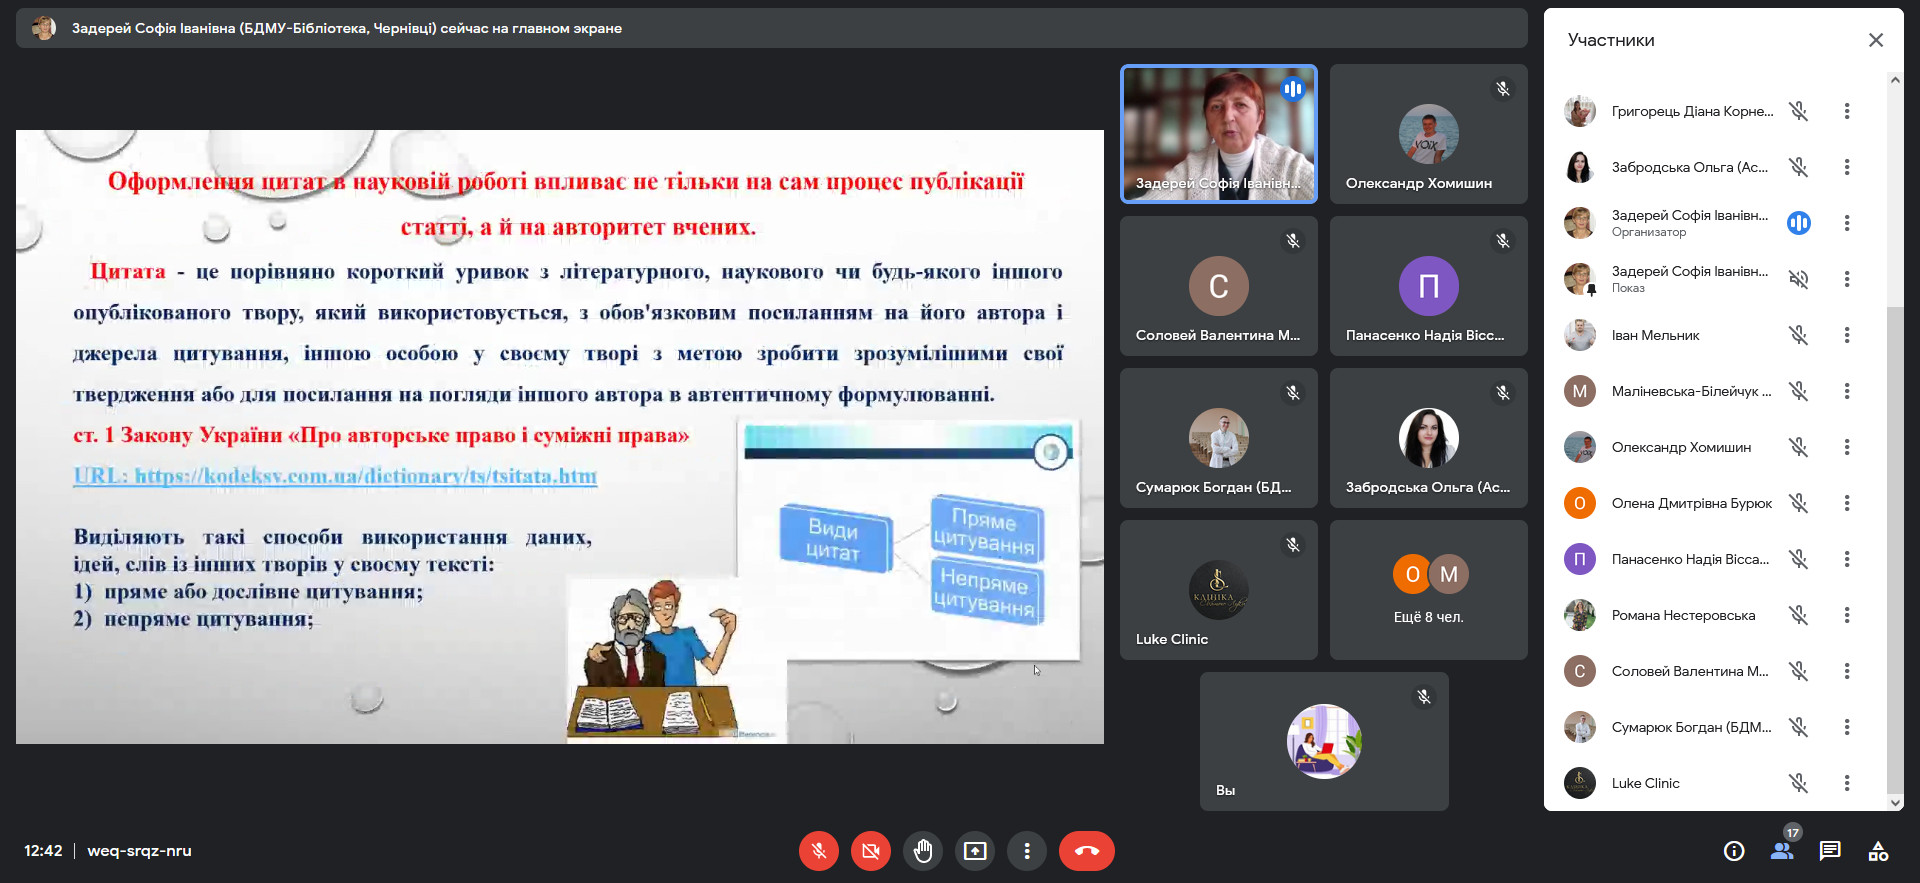Open meeting details info icon

[x=1734, y=851]
